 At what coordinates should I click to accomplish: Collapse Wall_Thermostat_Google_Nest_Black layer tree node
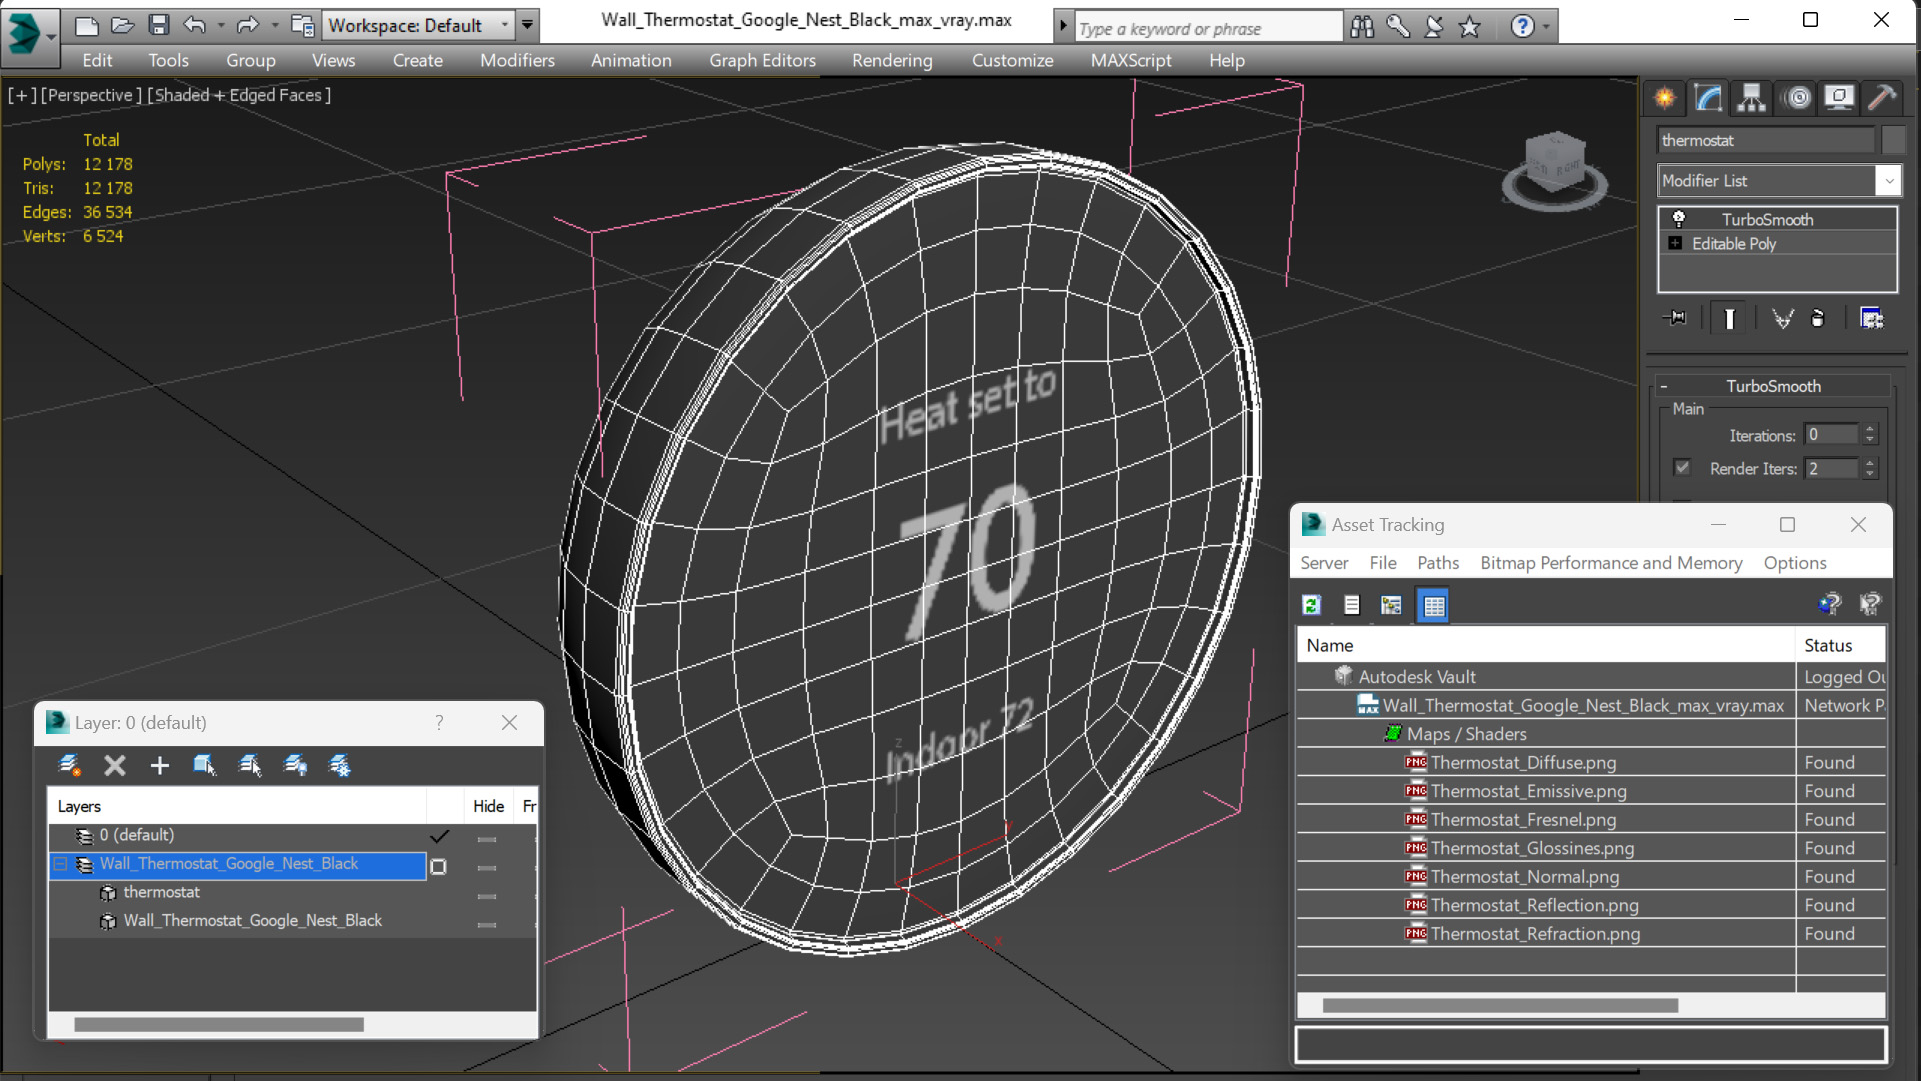(x=61, y=864)
